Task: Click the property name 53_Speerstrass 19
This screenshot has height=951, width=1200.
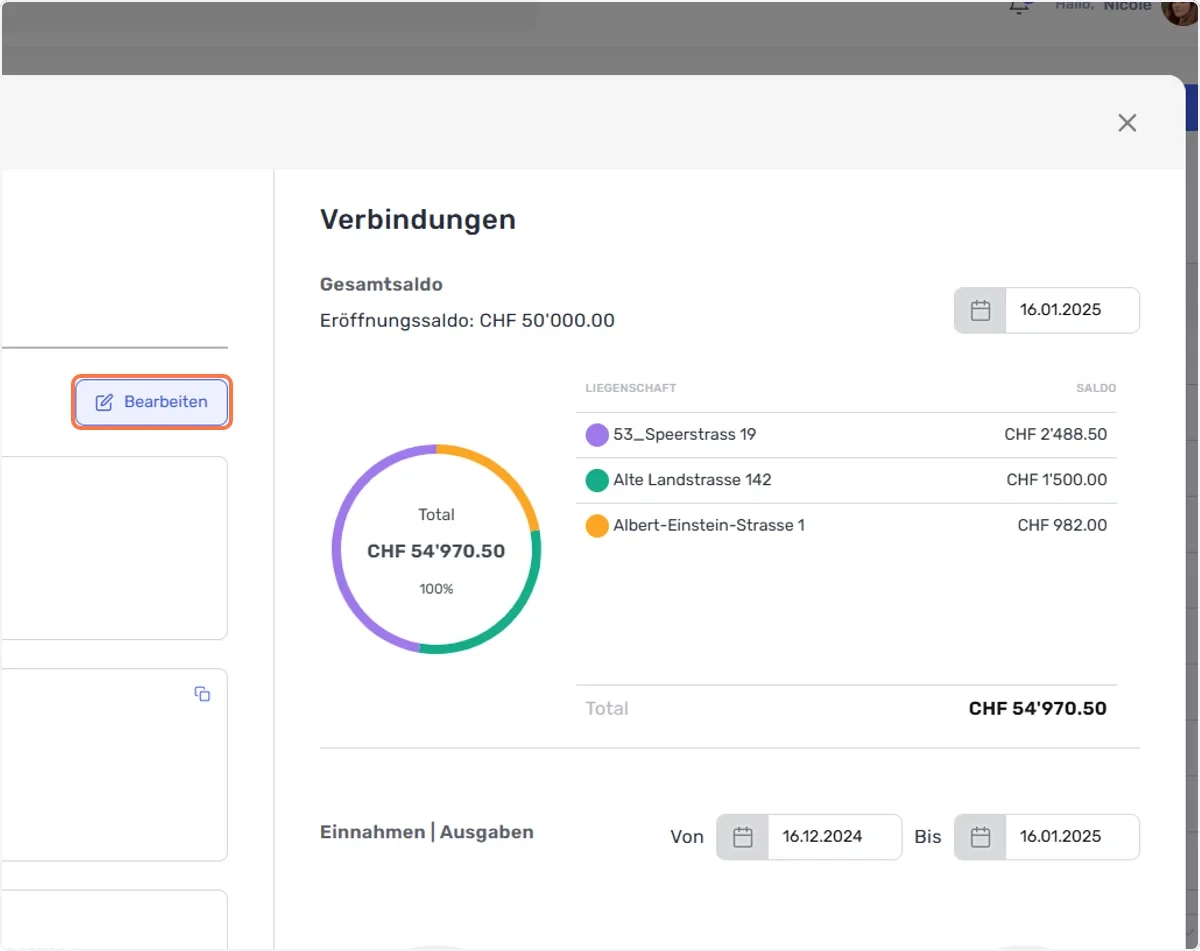Action: pos(685,435)
